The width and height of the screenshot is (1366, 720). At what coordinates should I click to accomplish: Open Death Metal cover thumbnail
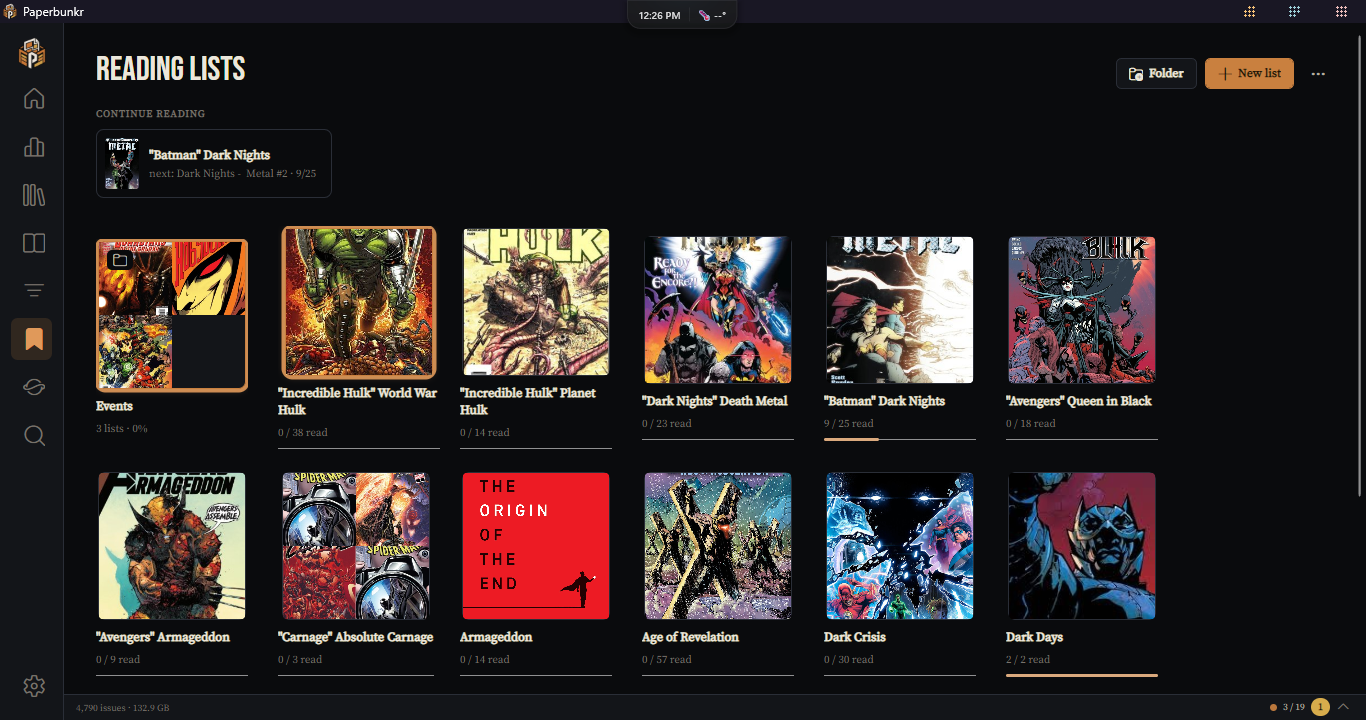pos(718,310)
